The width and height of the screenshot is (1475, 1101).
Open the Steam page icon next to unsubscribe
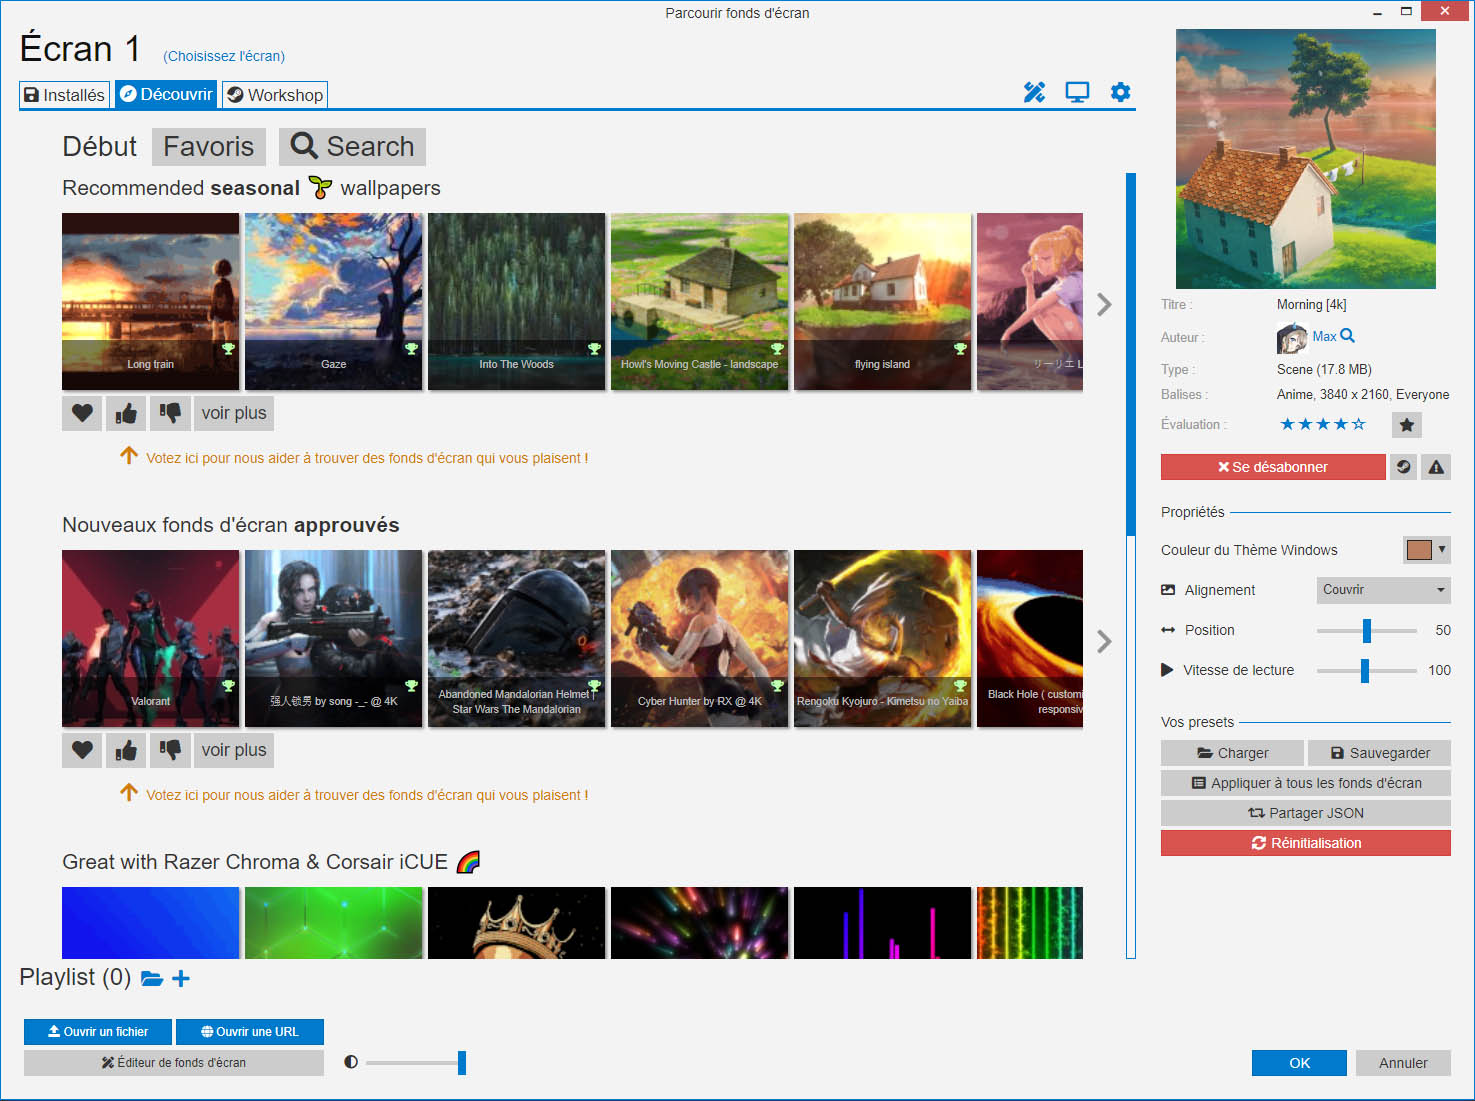pos(1404,467)
